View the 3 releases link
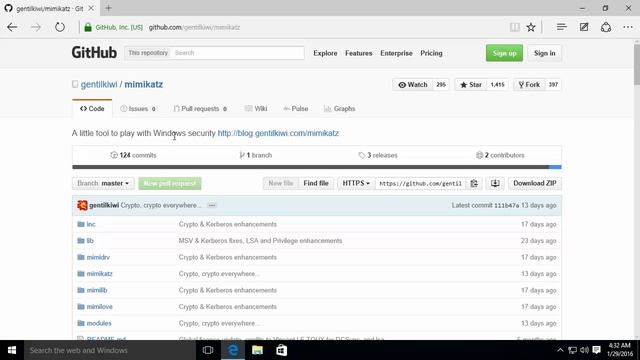Screen dimensions: 640x360 378,155
